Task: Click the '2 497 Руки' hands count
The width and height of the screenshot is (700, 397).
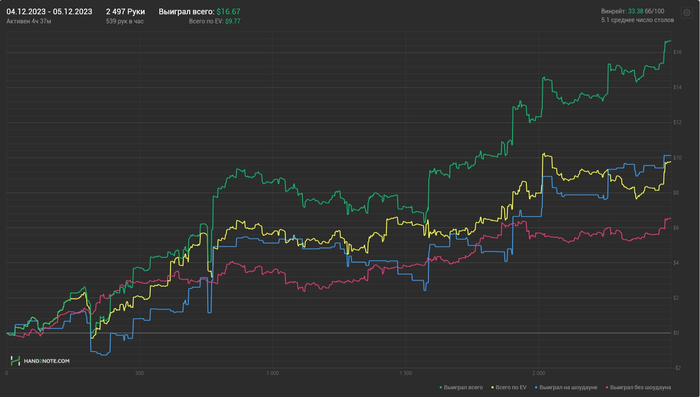Action: click(125, 12)
